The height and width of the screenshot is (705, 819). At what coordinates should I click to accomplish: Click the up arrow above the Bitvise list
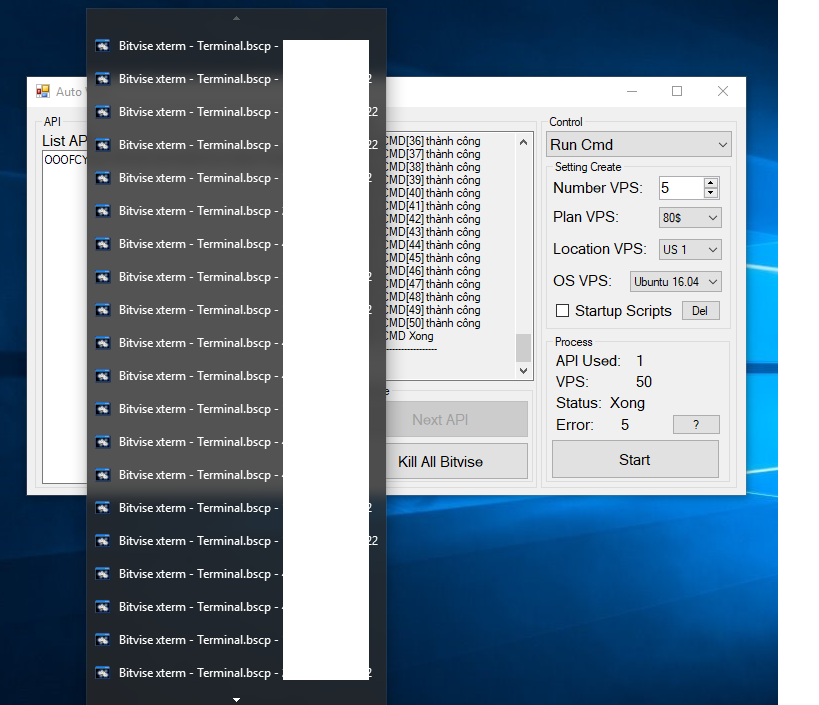click(236, 18)
